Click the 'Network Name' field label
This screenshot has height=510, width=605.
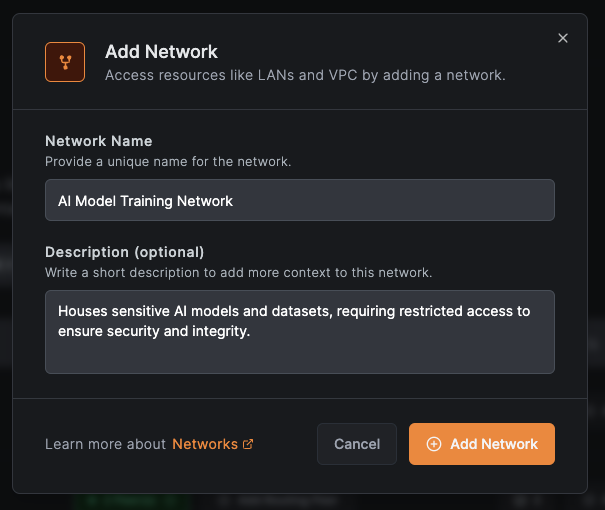coord(99,141)
